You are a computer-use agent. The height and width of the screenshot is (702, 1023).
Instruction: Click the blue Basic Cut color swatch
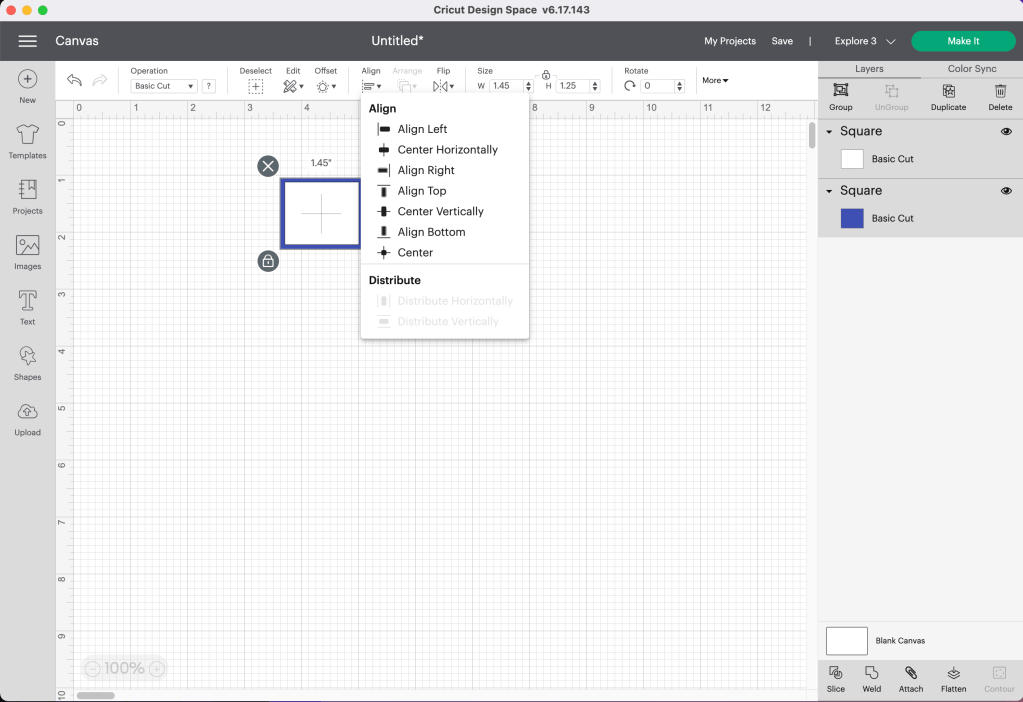[x=852, y=218]
